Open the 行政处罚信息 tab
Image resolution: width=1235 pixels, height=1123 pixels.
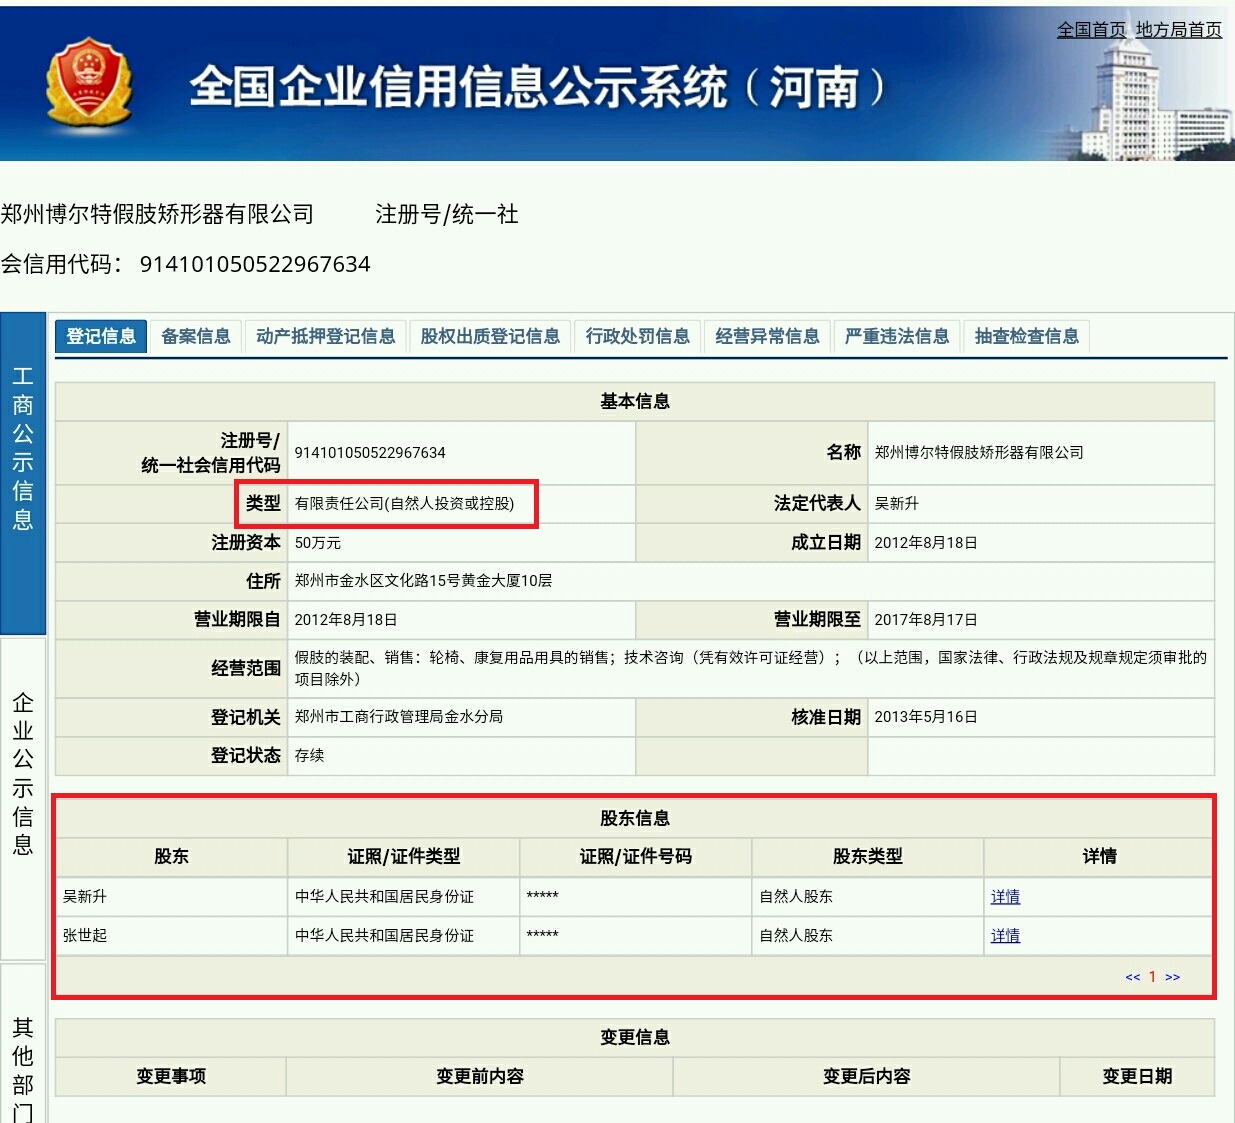(x=637, y=336)
